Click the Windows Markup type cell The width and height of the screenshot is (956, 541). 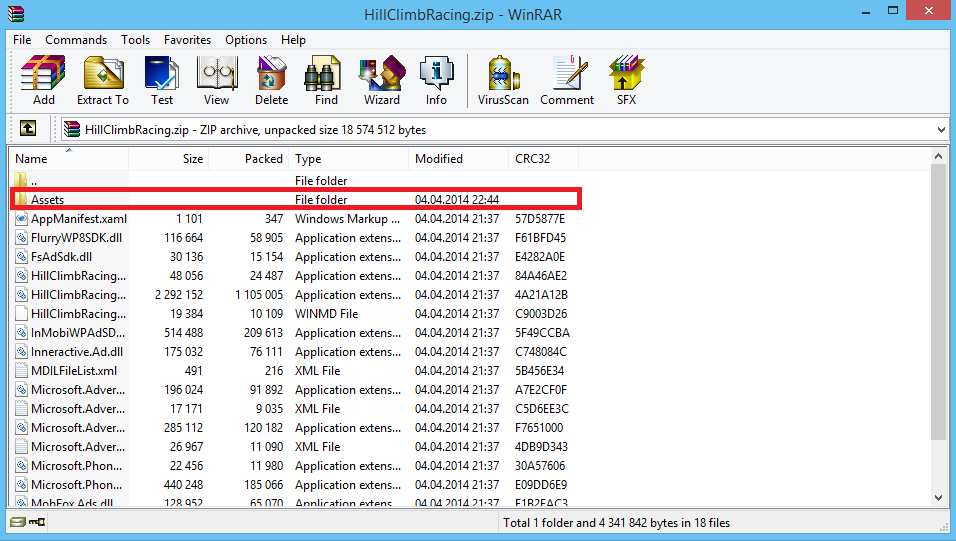pyautogui.click(x=348, y=218)
